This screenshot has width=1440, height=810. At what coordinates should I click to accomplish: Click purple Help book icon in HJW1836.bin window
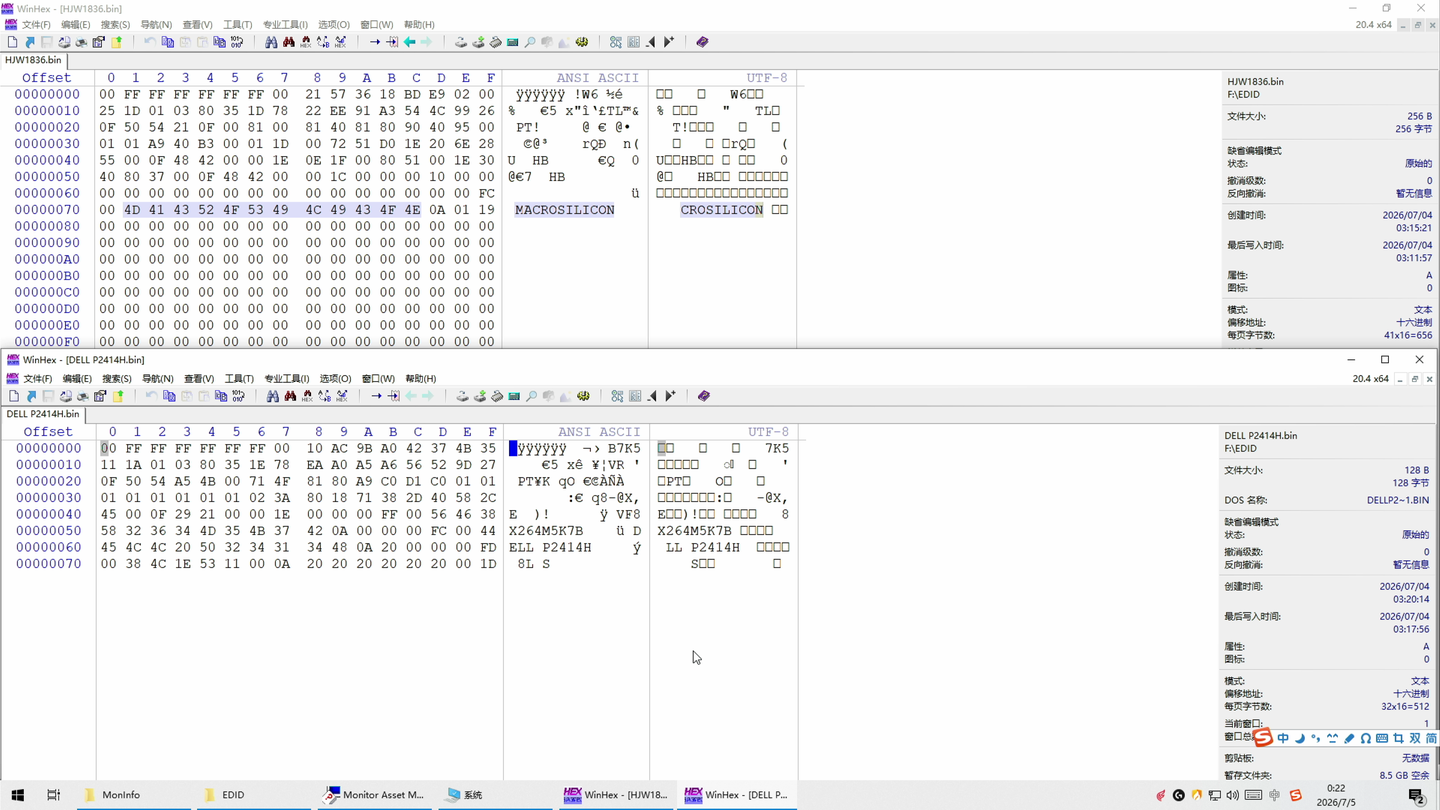click(702, 42)
